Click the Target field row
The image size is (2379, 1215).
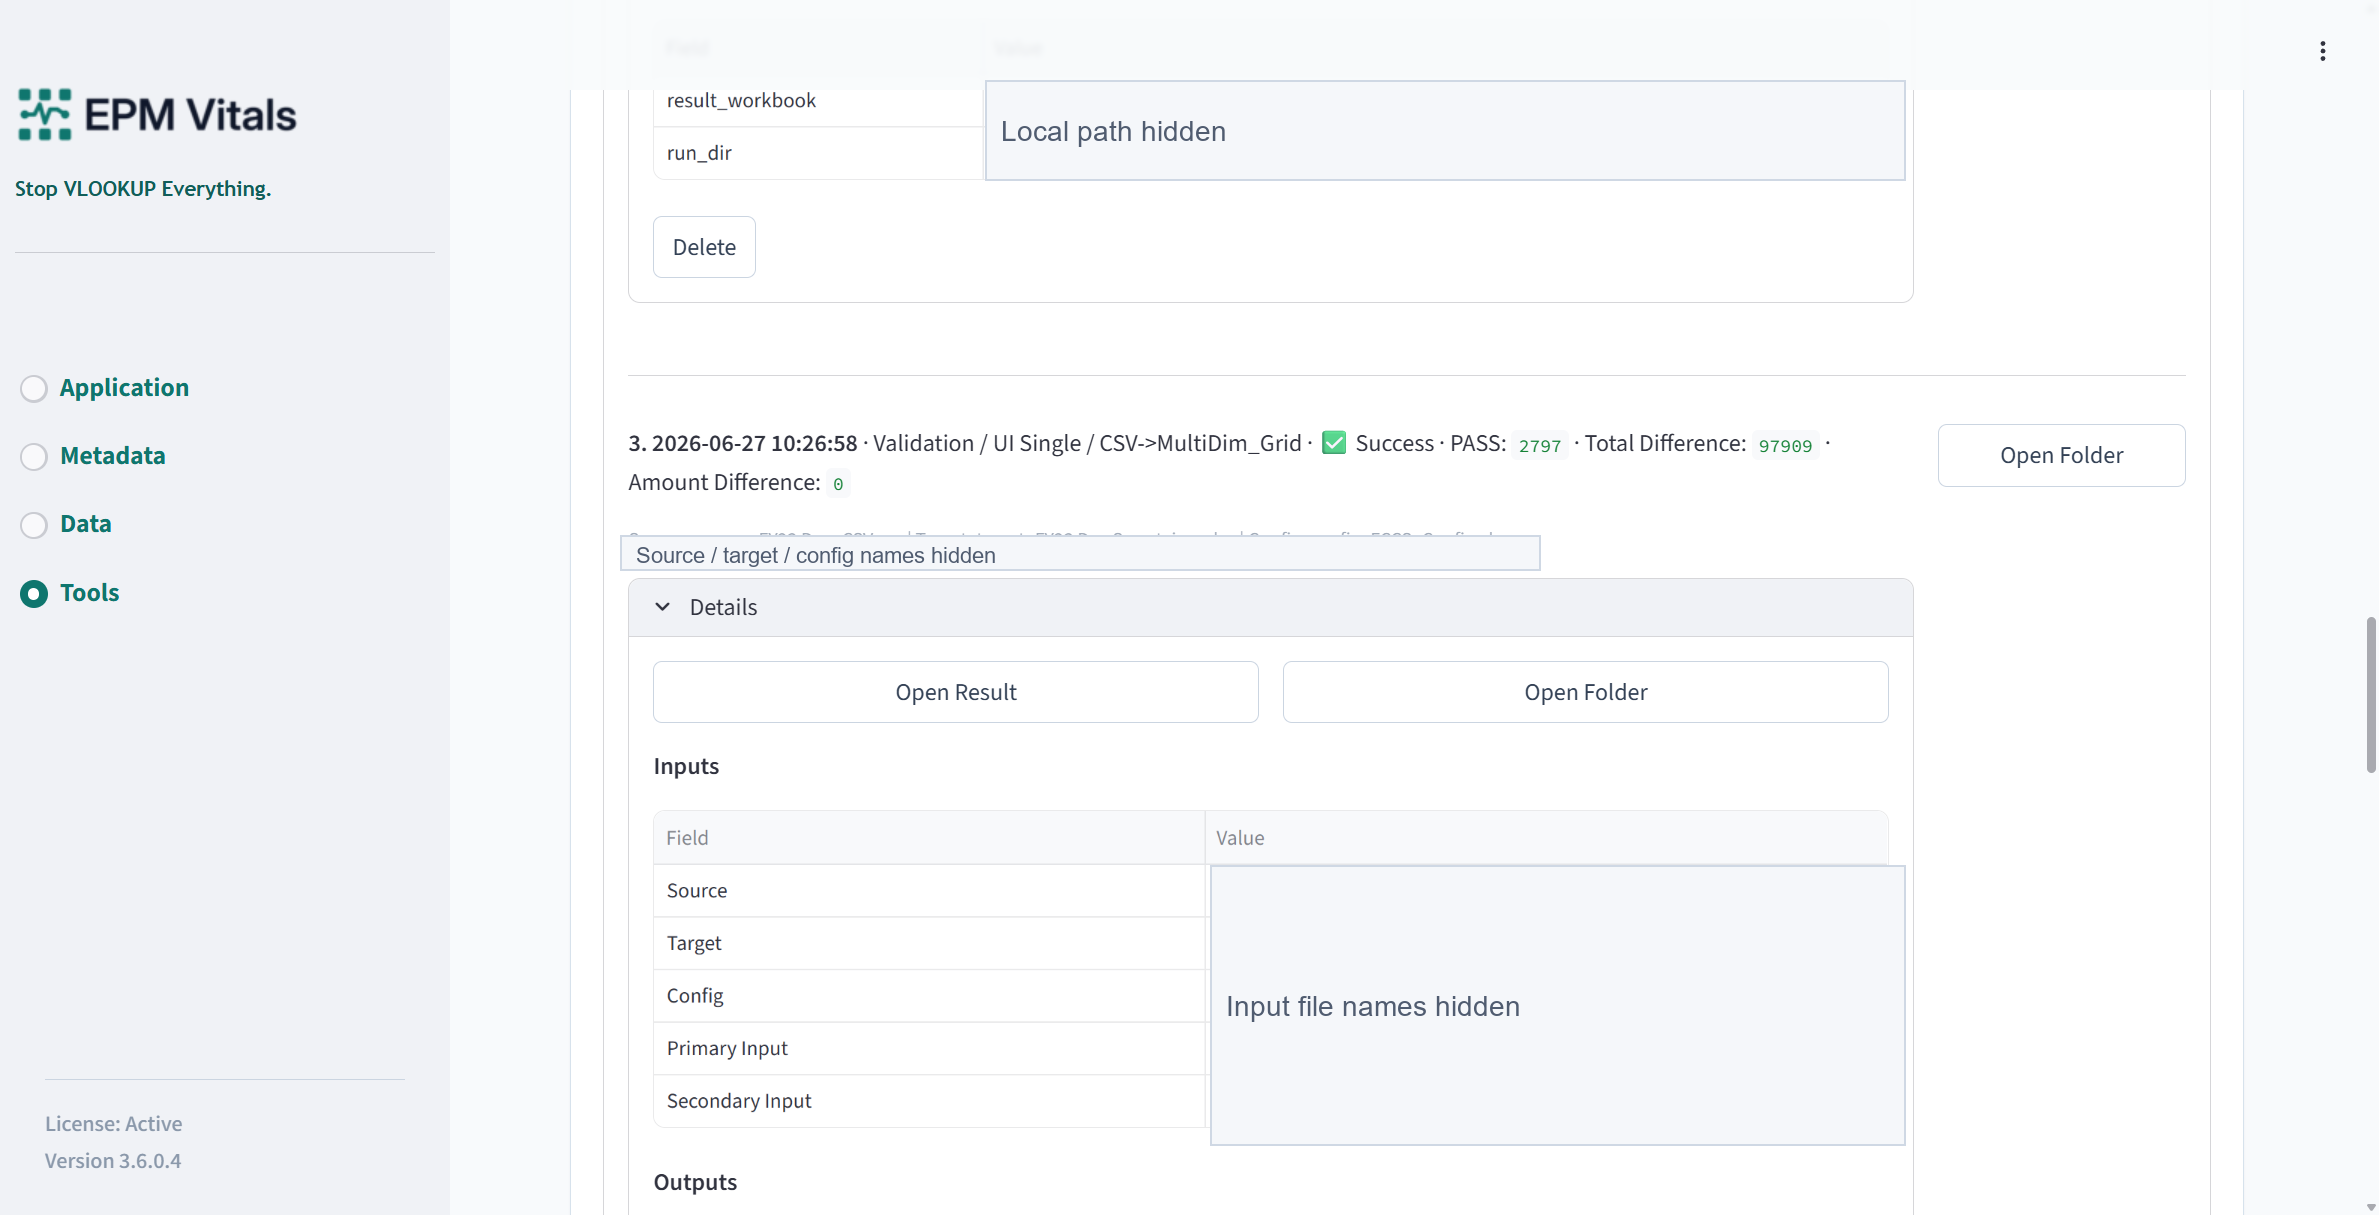coord(929,943)
